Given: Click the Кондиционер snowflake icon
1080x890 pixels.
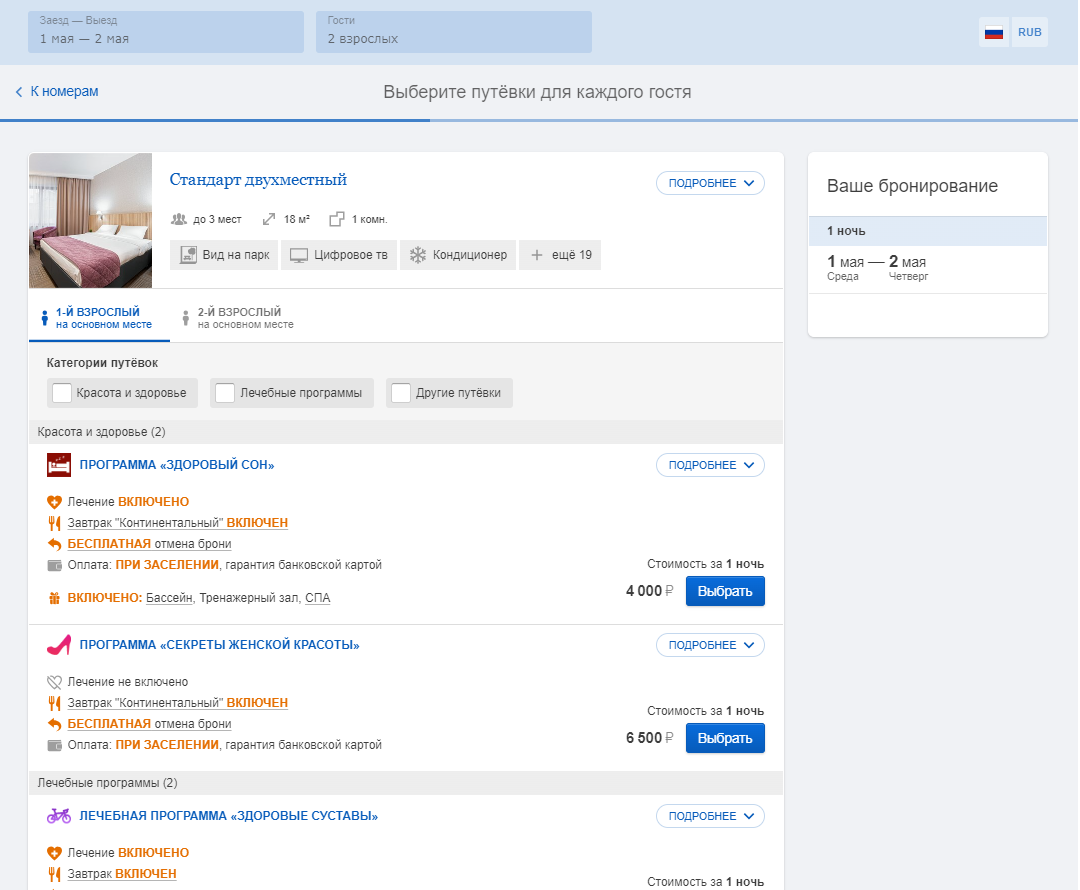Looking at the screenshot, I should (417, 255).
